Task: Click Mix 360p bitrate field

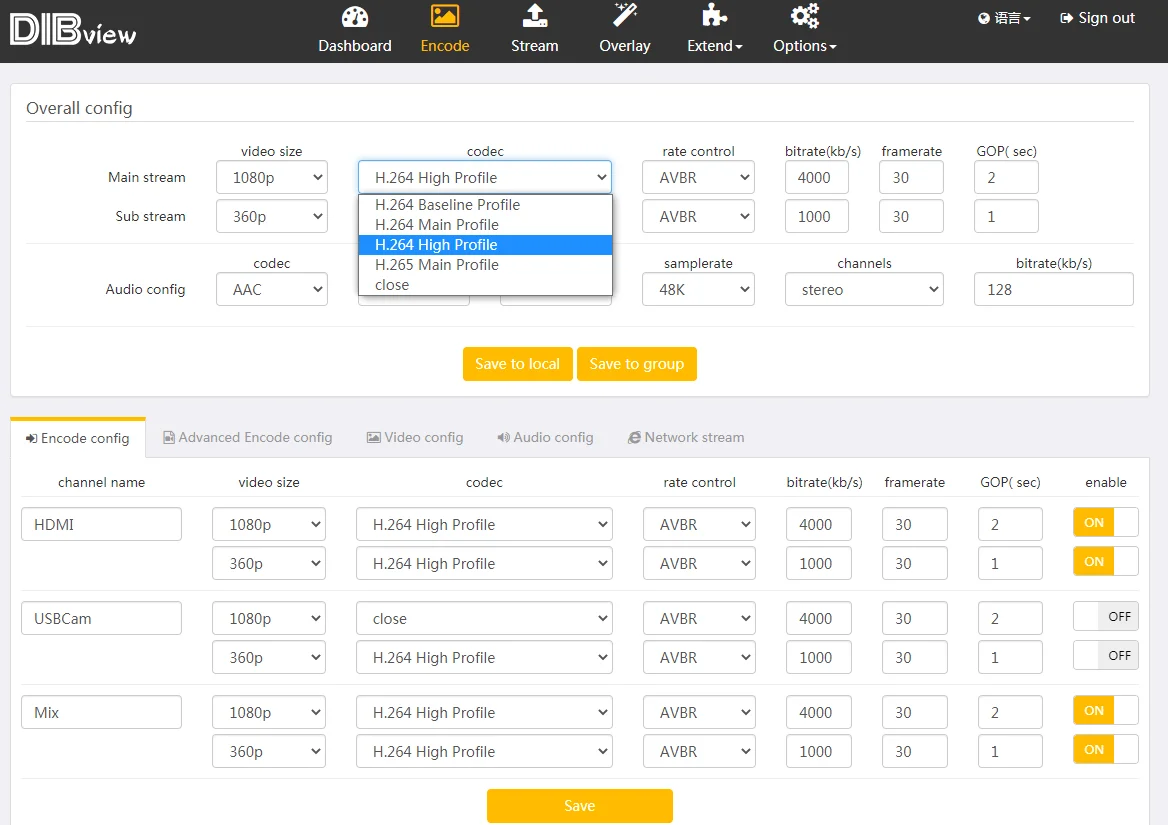Action: [819, 752]
